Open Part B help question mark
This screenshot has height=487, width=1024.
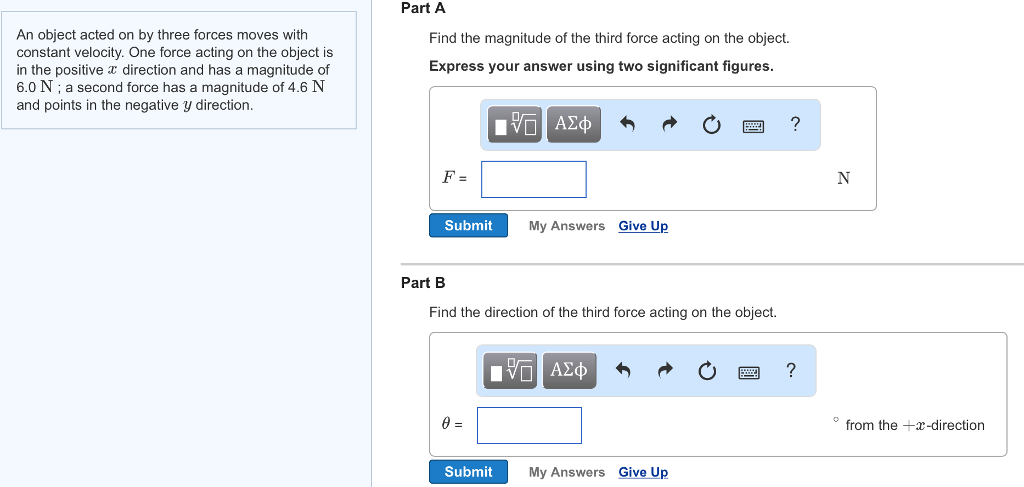[x=791, y=370]
